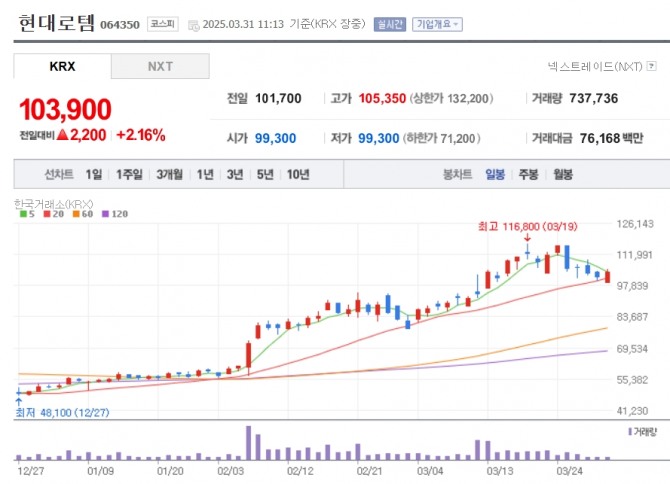
Task: Click the 시가 value 99,300
Action: (x=275, y=138)
